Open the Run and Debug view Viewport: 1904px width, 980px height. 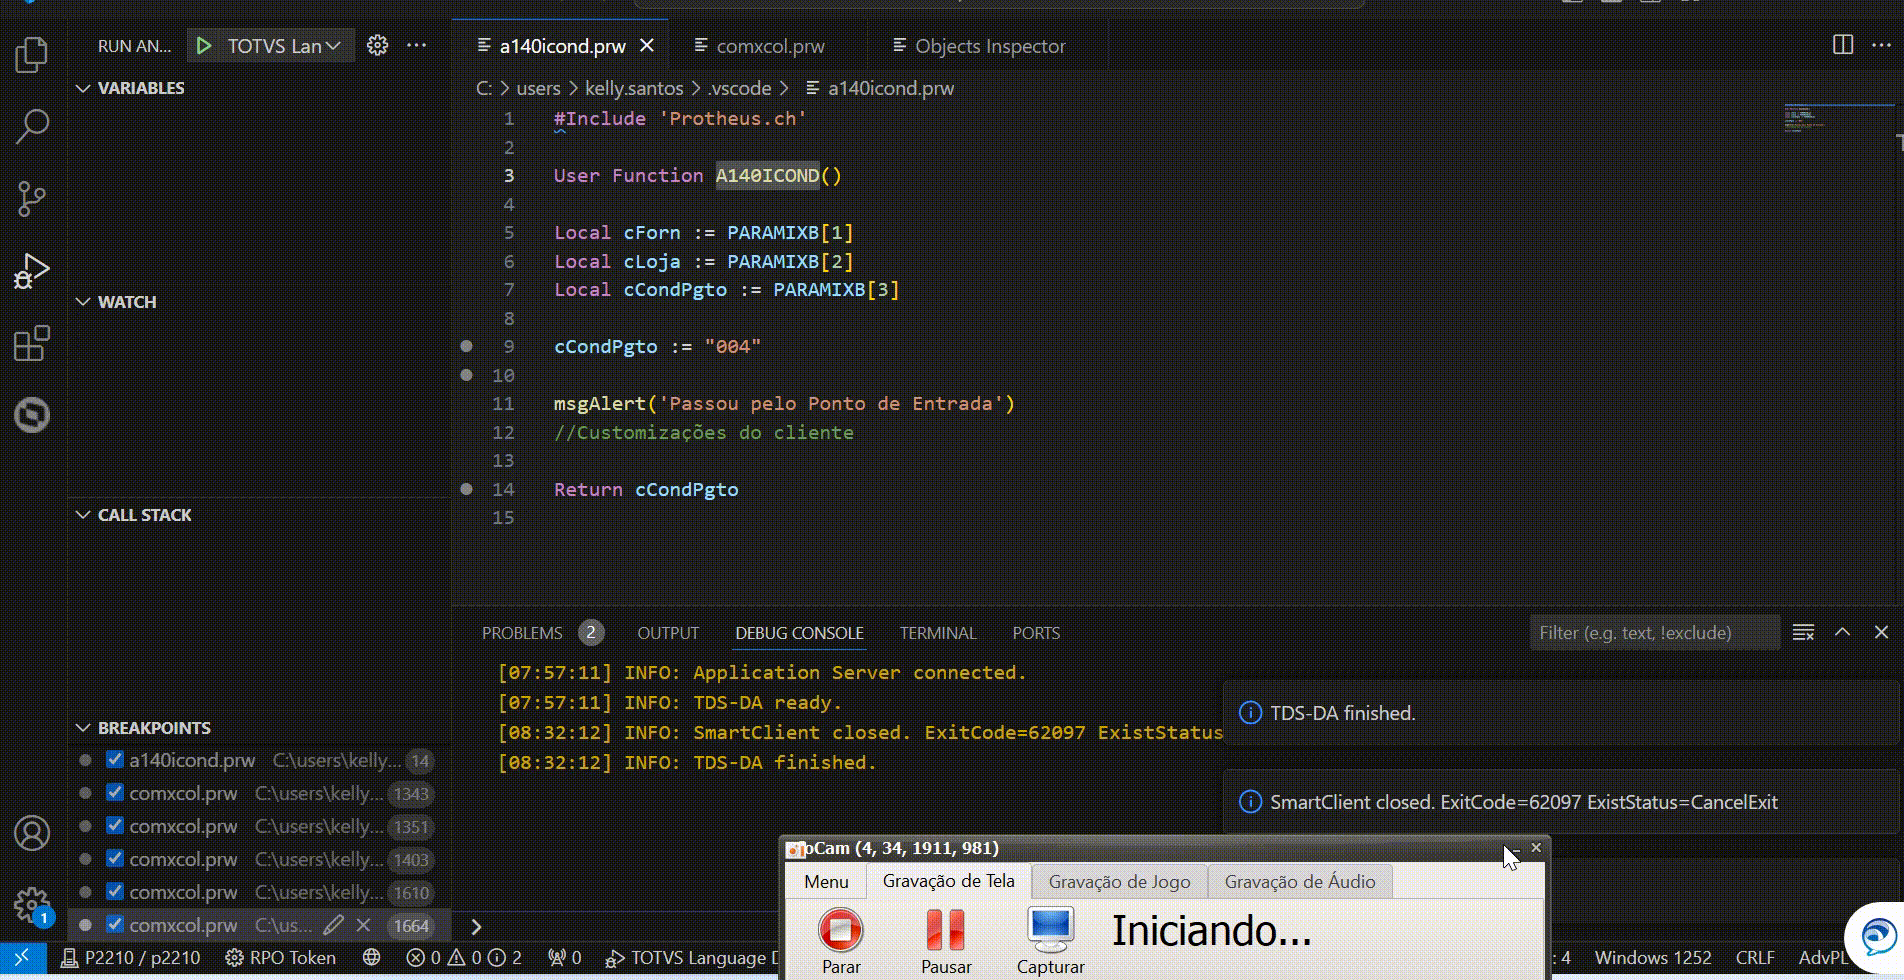coord(32,270)
